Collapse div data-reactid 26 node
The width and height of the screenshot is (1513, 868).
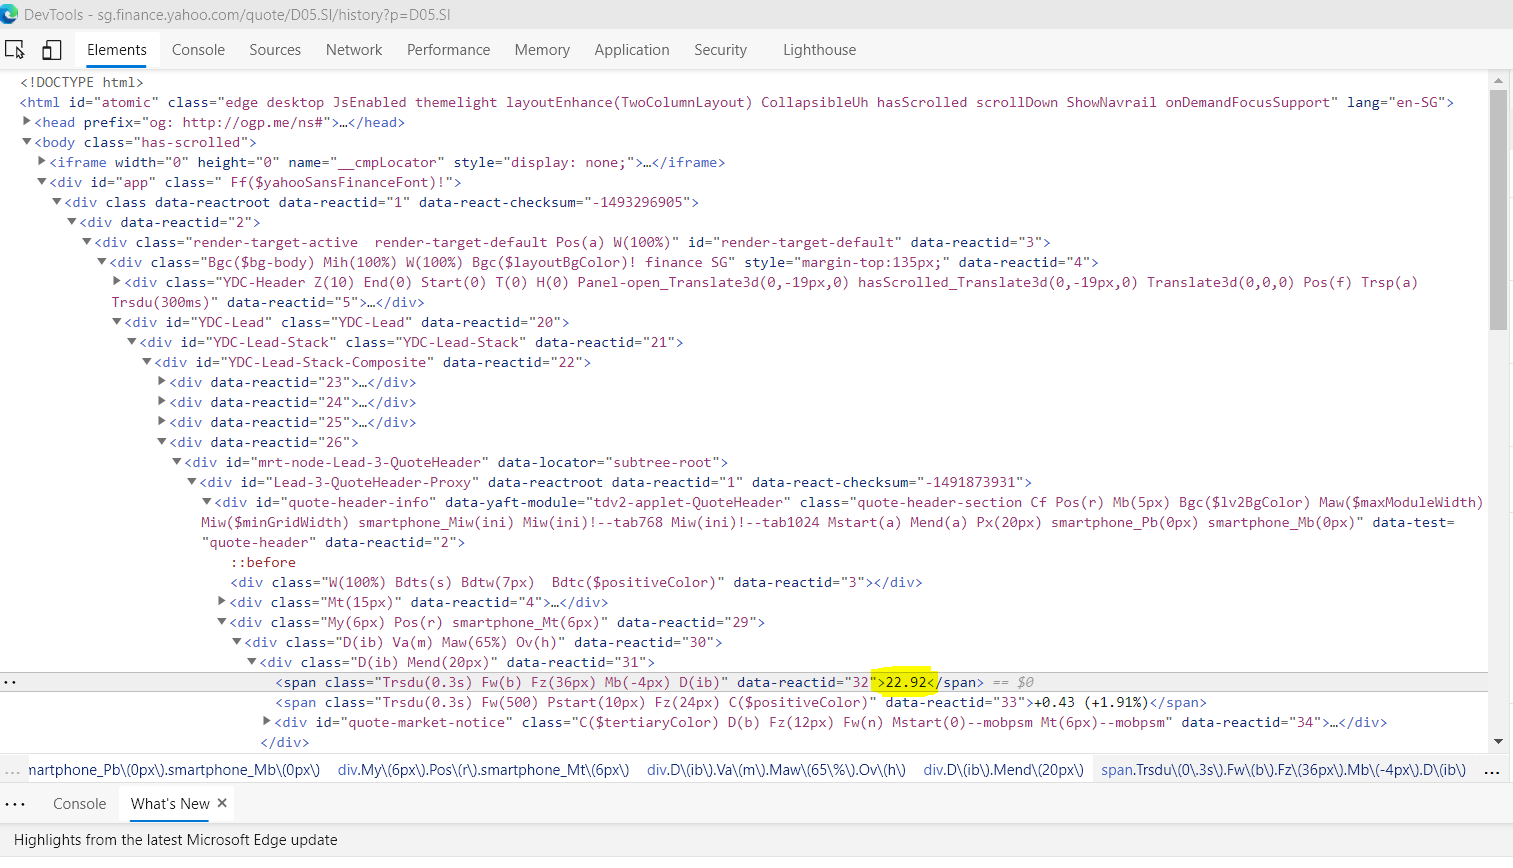pyautogui.click(x=162, y=442)
